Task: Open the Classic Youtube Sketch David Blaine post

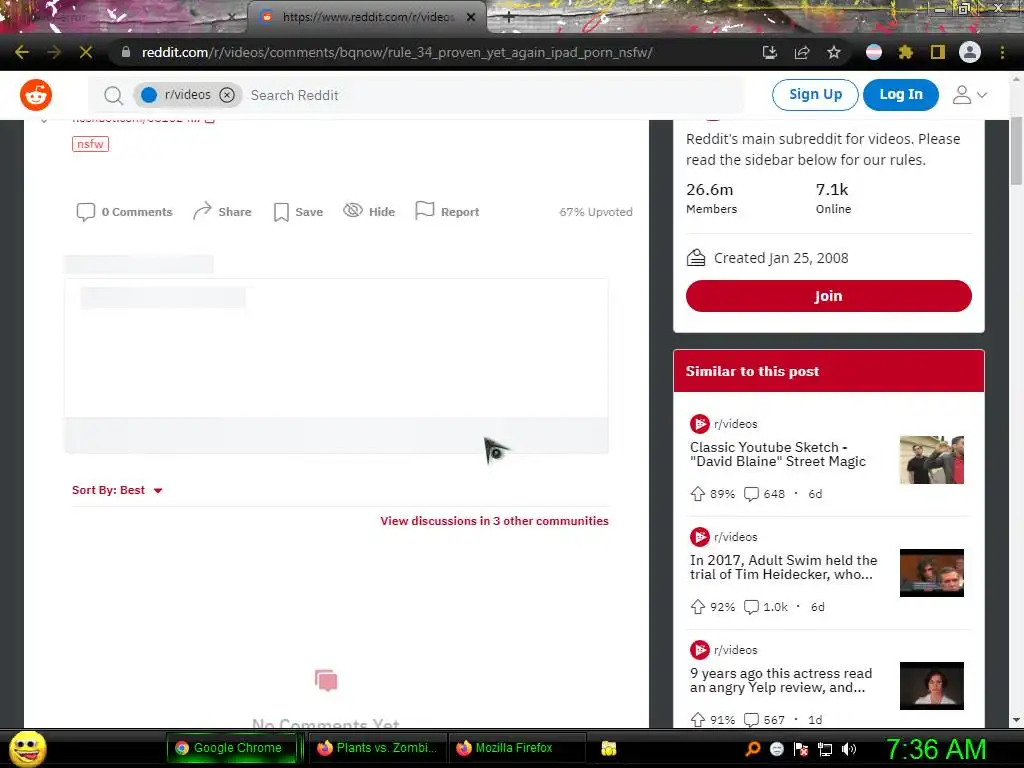Action: (x=778, y=455)
